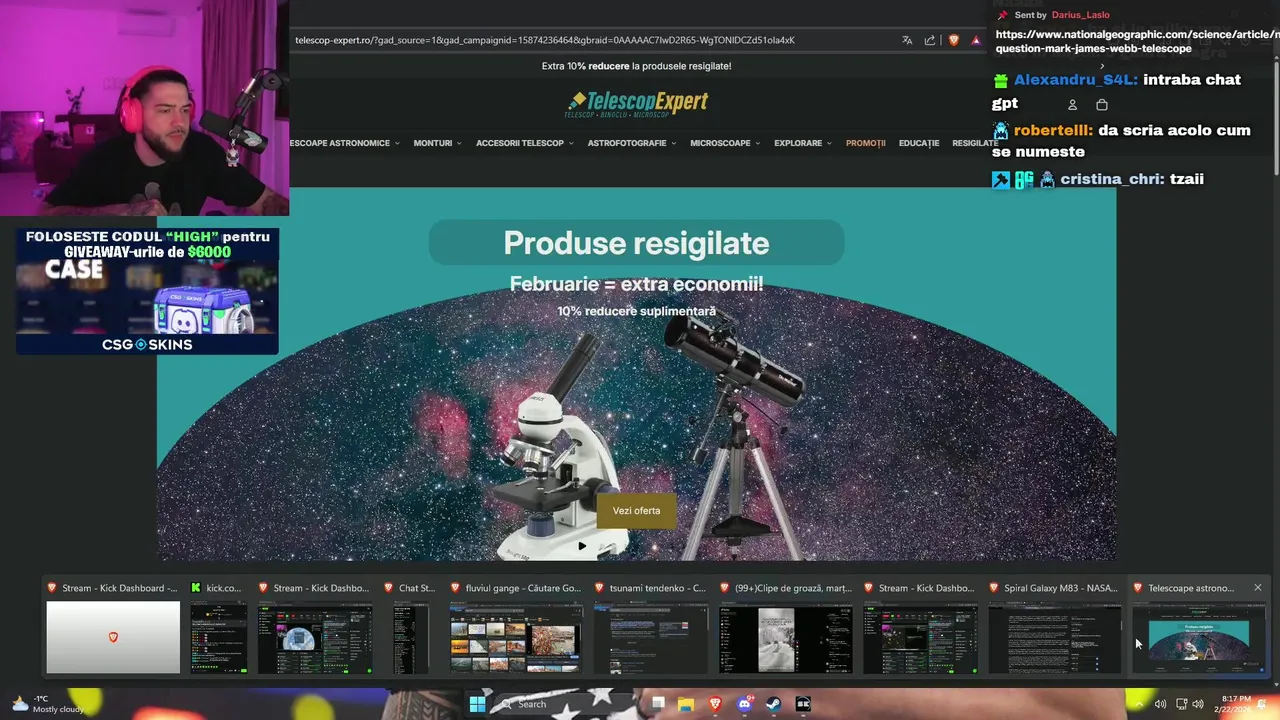Image resolution: width=1280 pixels, height=720 pixels.
Task: Open the browser translate page icon
Action: coord(907,40)
